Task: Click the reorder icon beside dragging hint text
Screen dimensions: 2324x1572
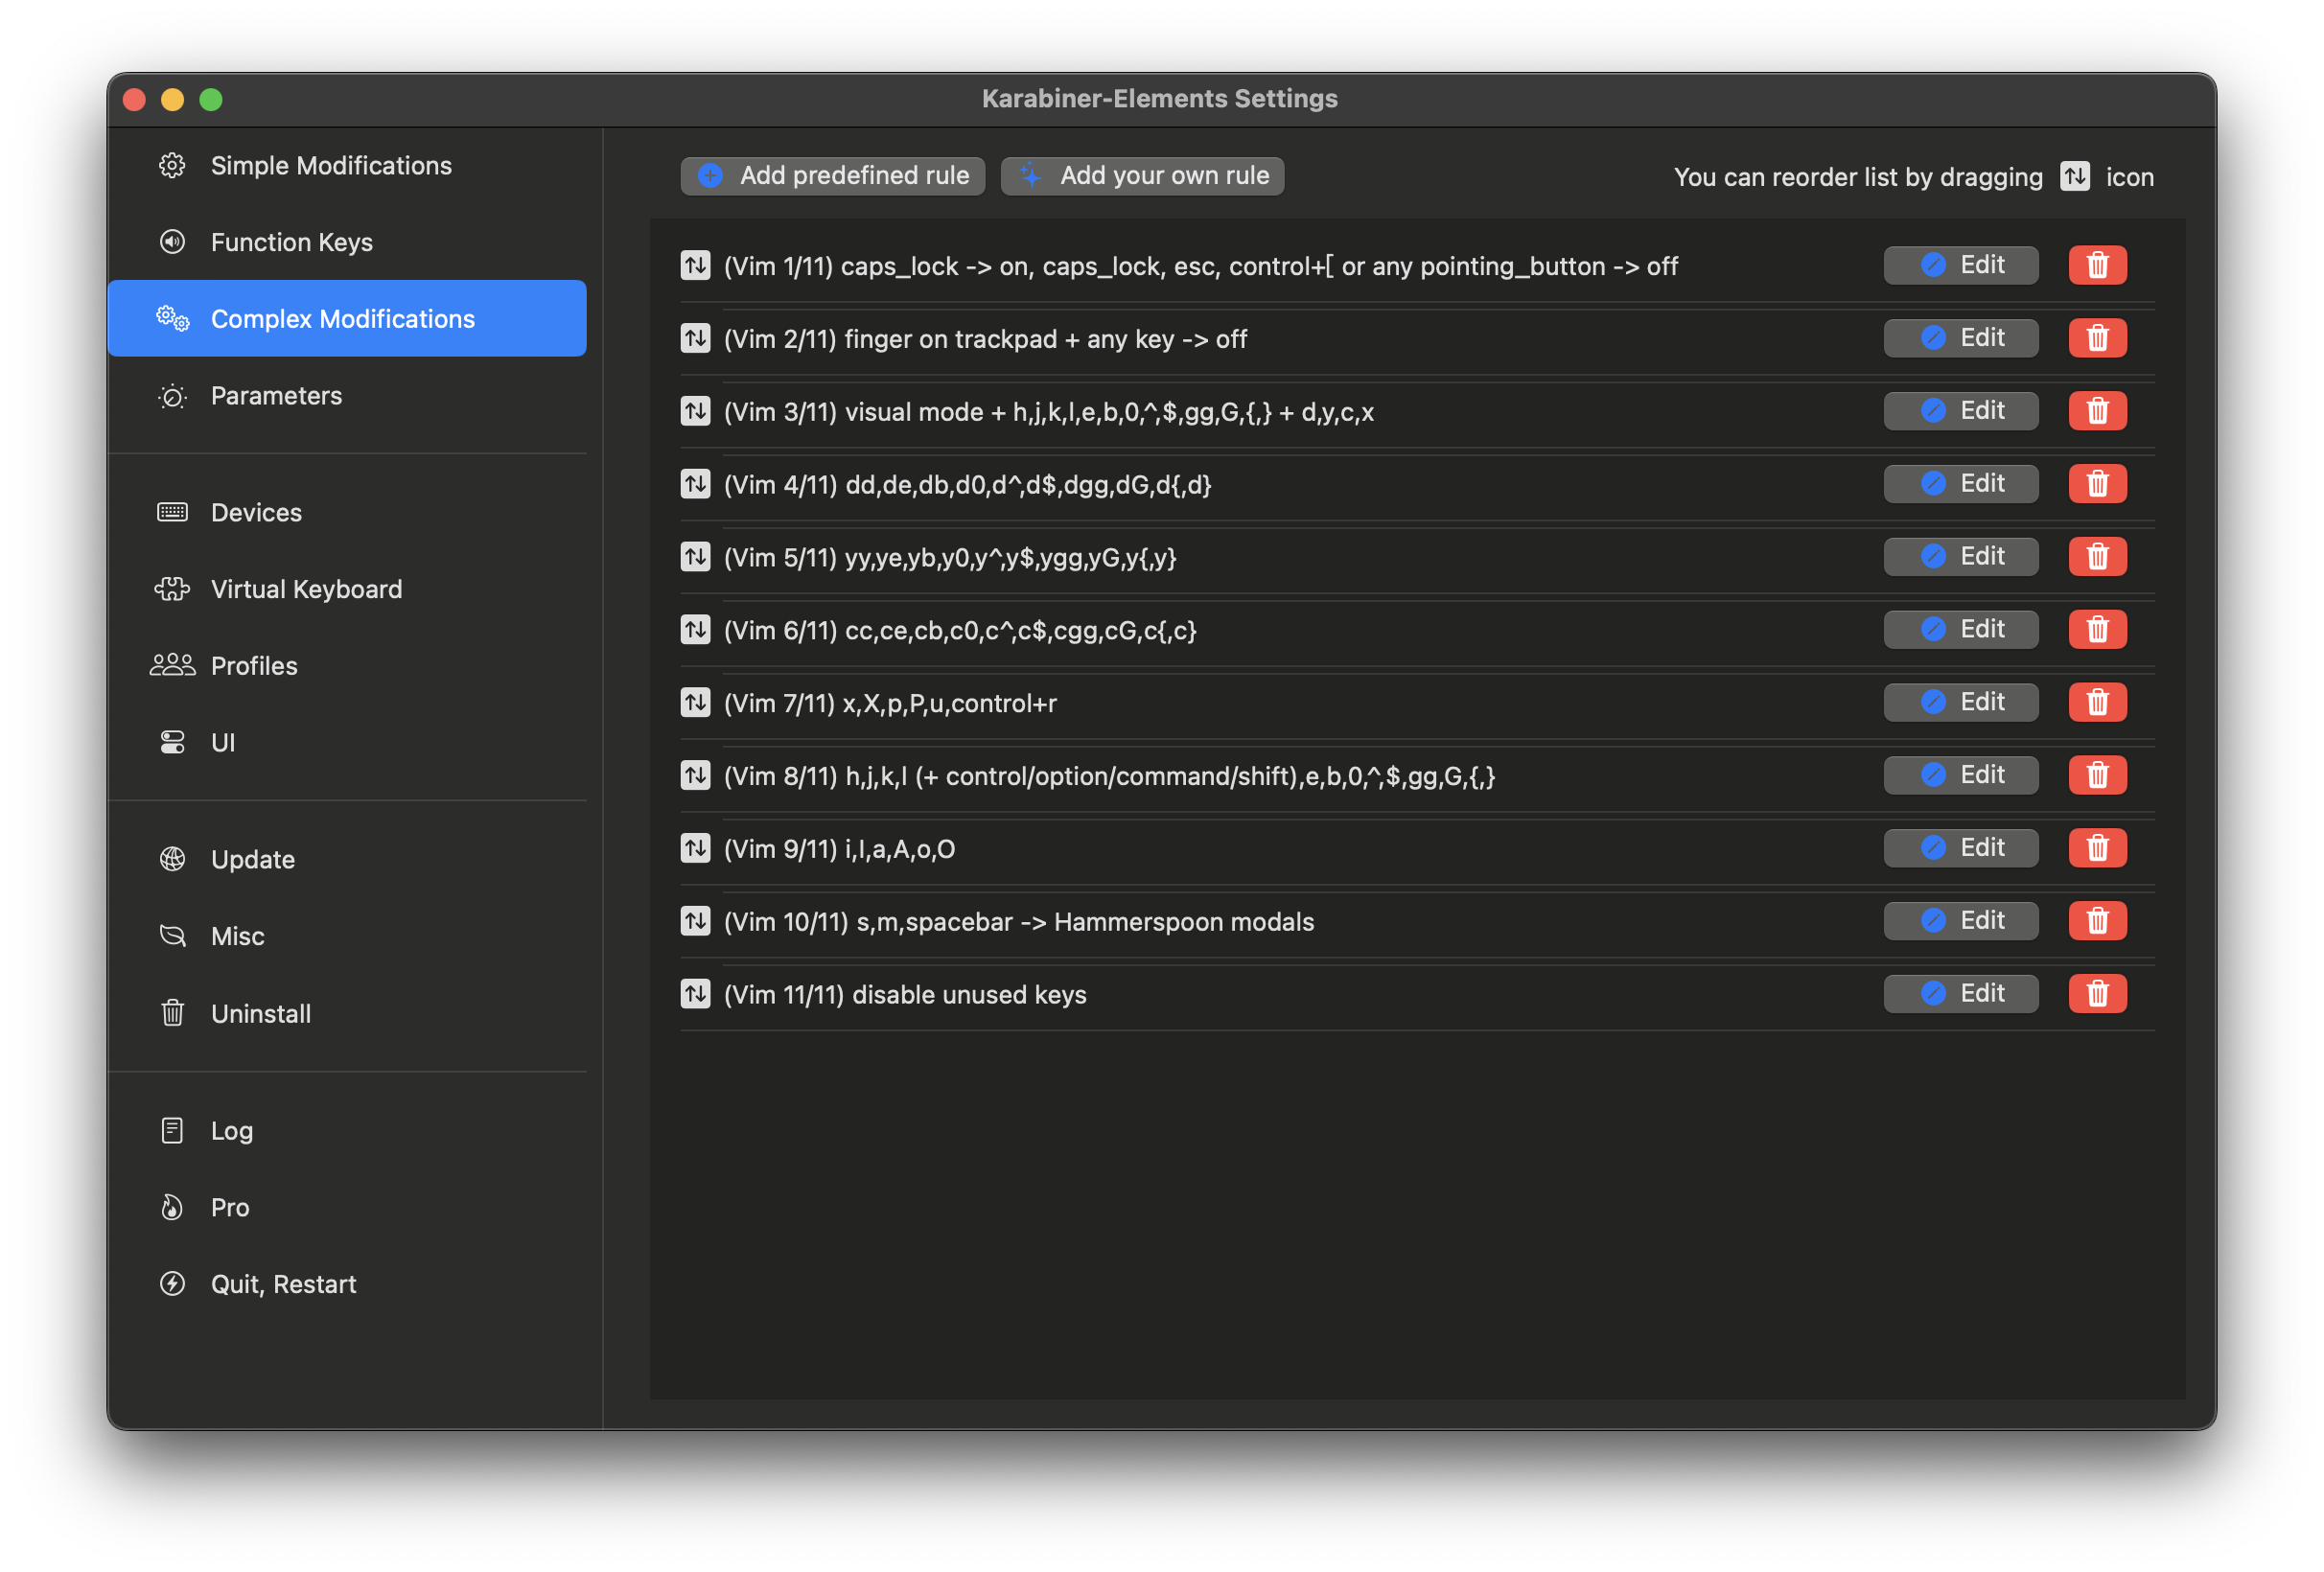Action: [x=2073, y=176]
